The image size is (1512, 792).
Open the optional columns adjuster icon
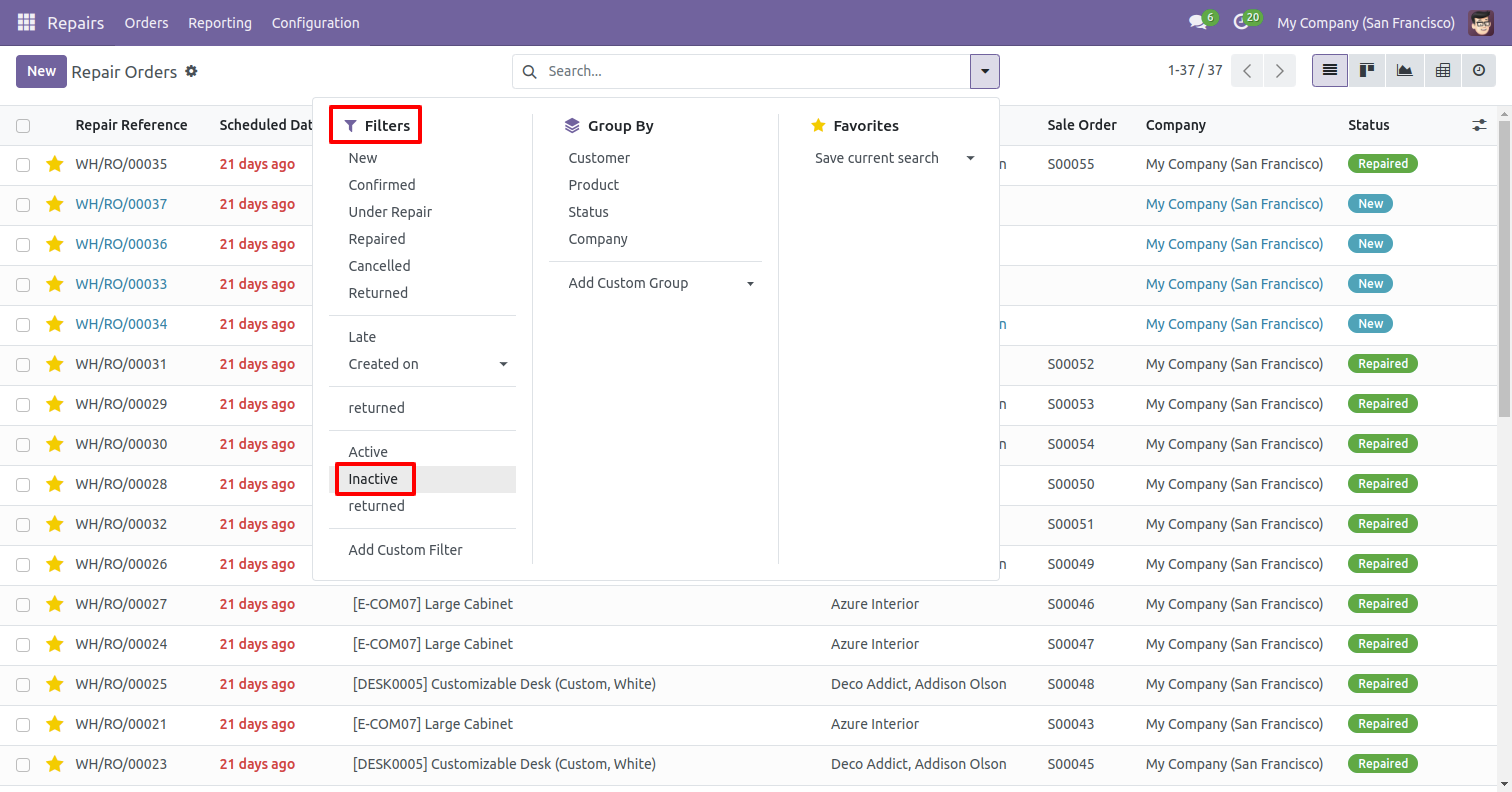click(x=1479, y=125)
